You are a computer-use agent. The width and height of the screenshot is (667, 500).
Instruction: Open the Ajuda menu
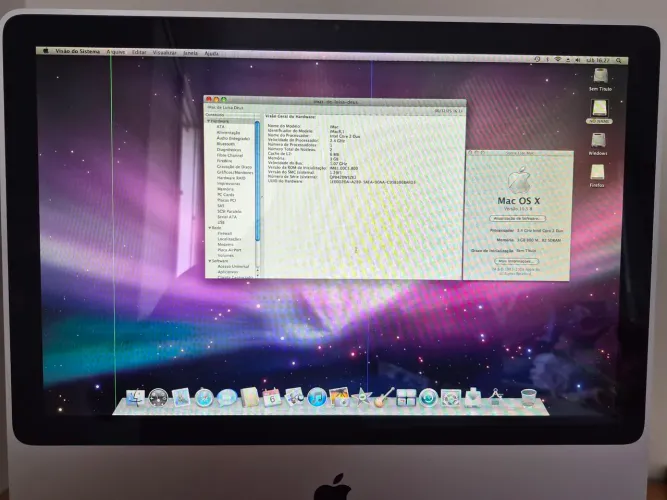(211, 53)
